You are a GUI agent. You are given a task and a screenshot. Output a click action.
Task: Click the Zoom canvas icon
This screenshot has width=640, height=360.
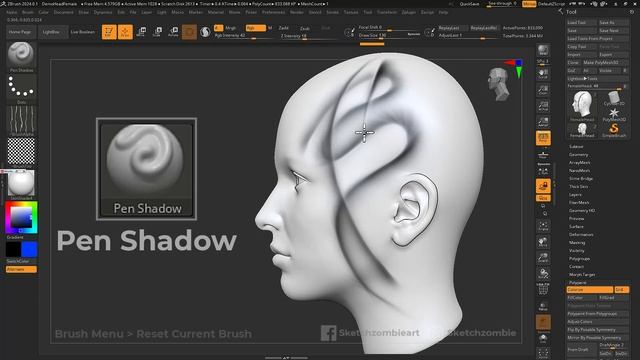[x=543, y=90]
